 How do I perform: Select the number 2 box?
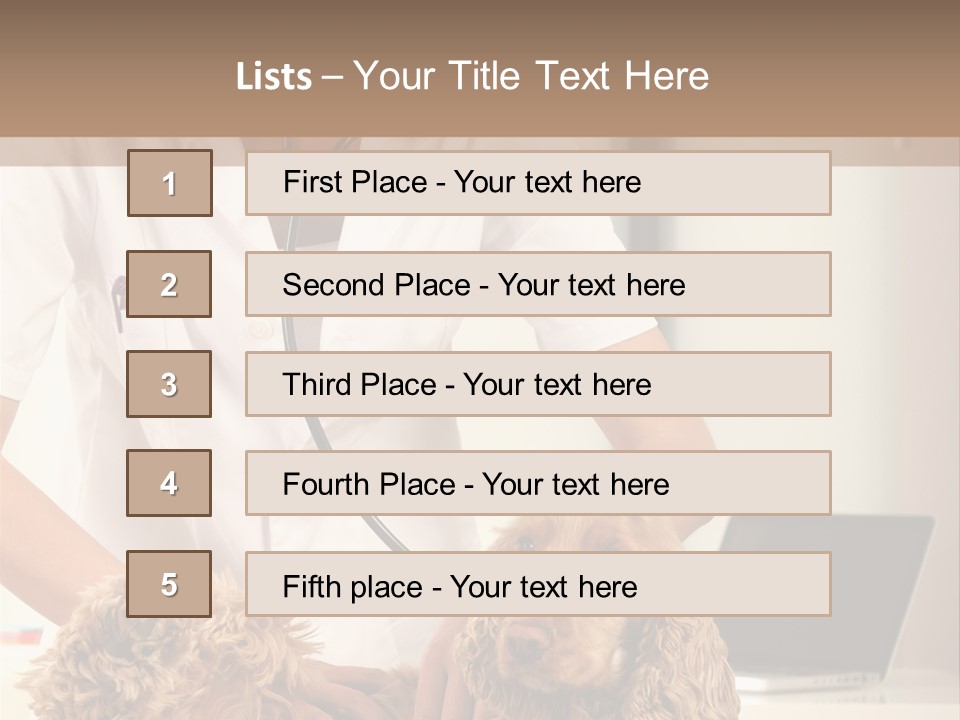click(x=170, y=284)
